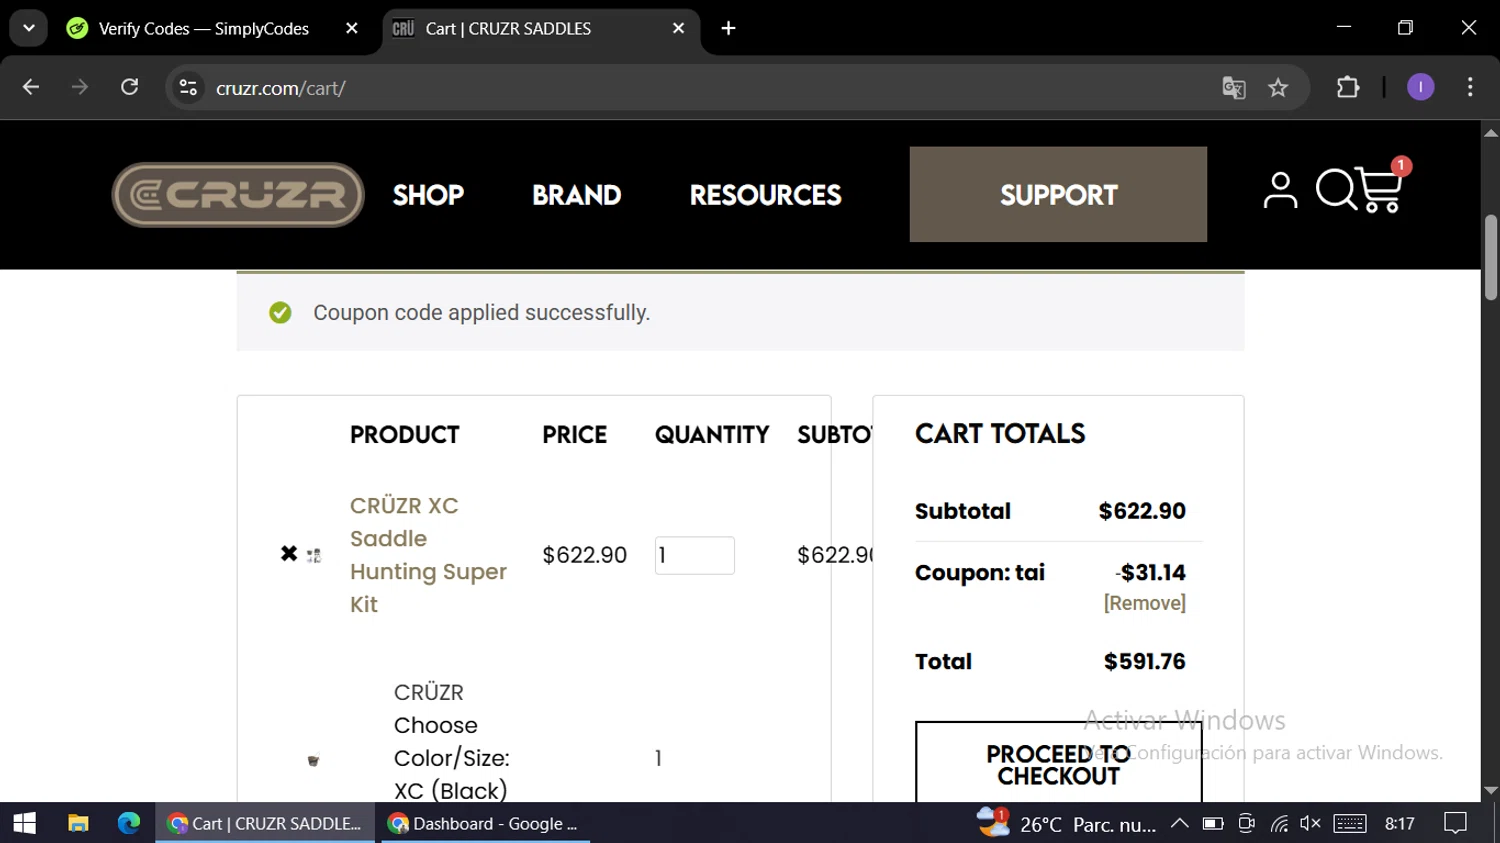View site information icon in address bar
Viewport: 1500px width, 843px height.
click(x=188, y=88)
